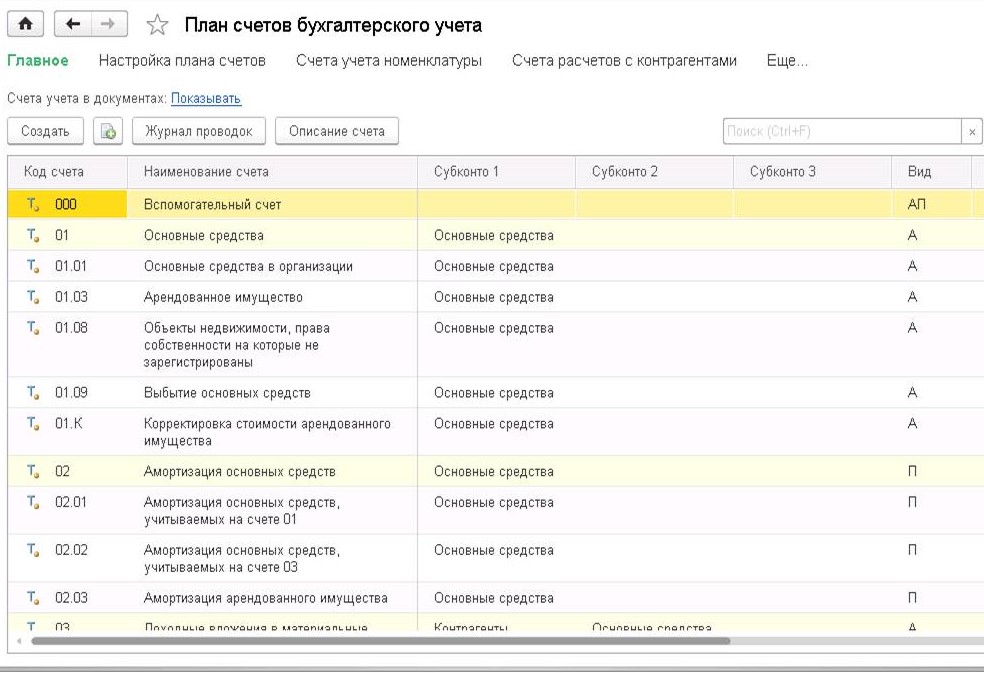Click the Home icon button
984x673 pixels.
coord(22,24)
